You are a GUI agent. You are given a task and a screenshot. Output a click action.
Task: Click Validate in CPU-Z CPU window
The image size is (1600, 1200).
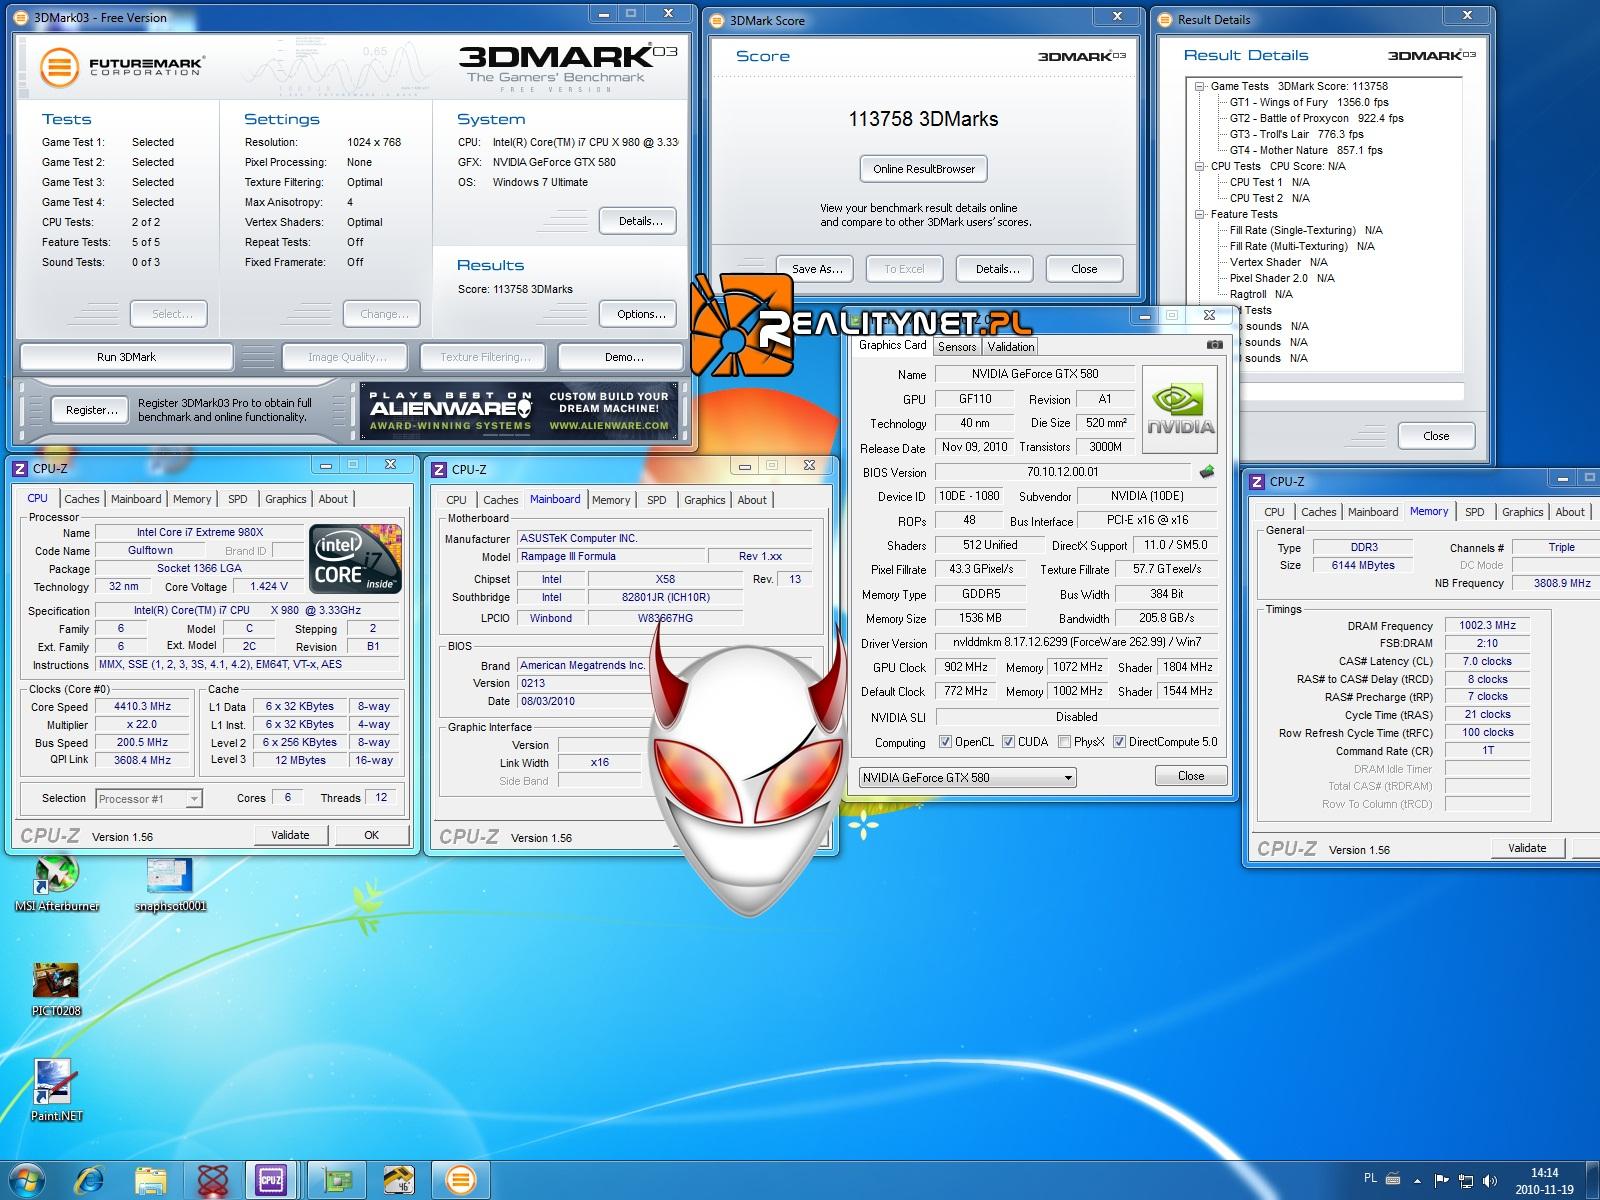click(x=290, y=835)
